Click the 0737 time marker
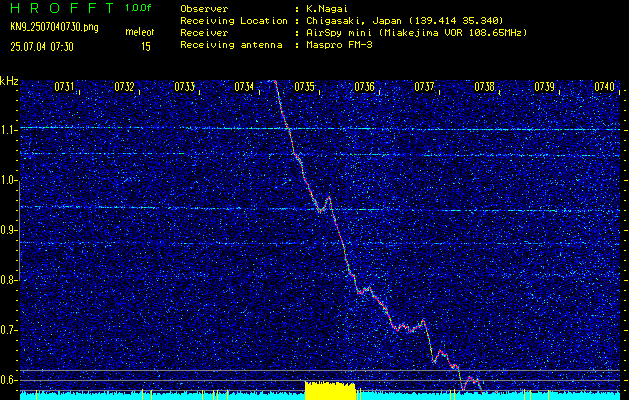 click(x=424, y=87)
